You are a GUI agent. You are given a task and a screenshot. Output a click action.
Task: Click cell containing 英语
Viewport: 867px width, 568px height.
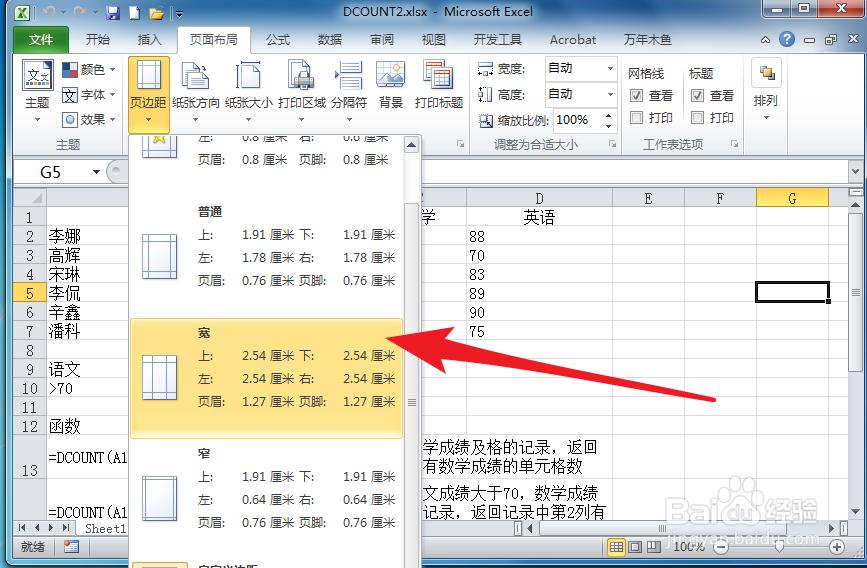click(x=539, y=217)
